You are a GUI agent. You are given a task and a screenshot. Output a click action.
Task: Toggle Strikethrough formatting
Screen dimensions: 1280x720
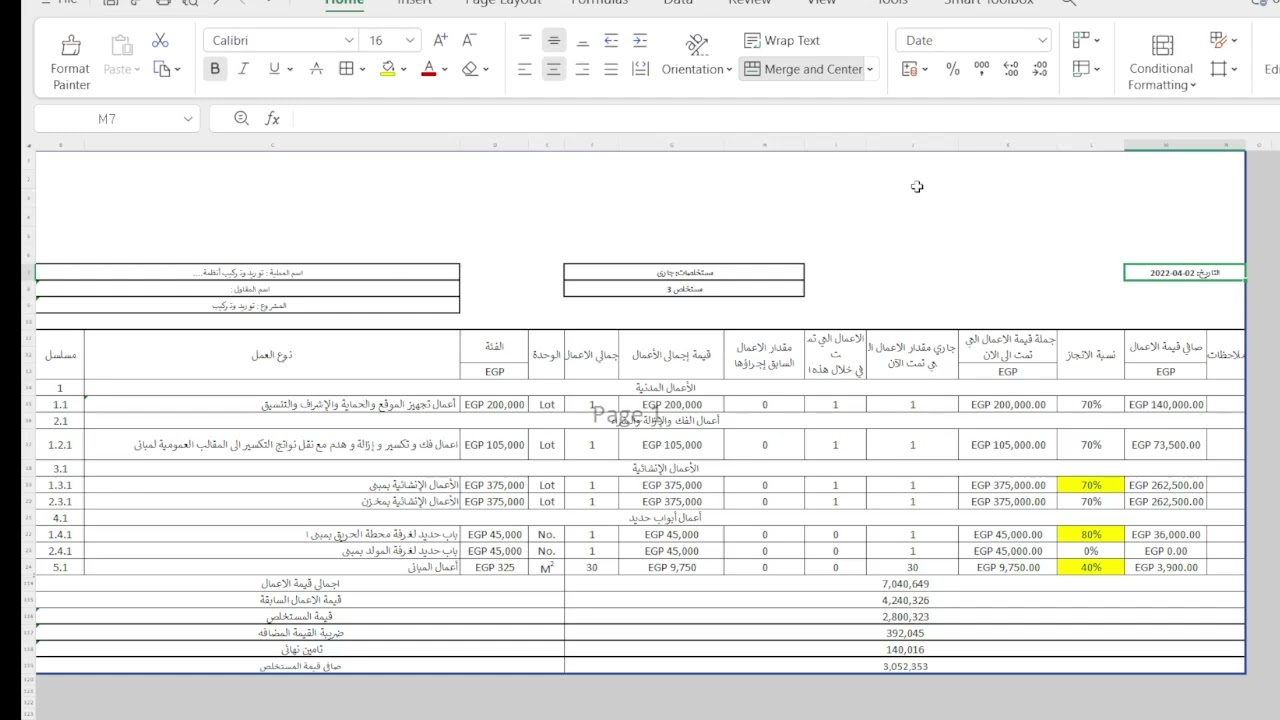316,69
